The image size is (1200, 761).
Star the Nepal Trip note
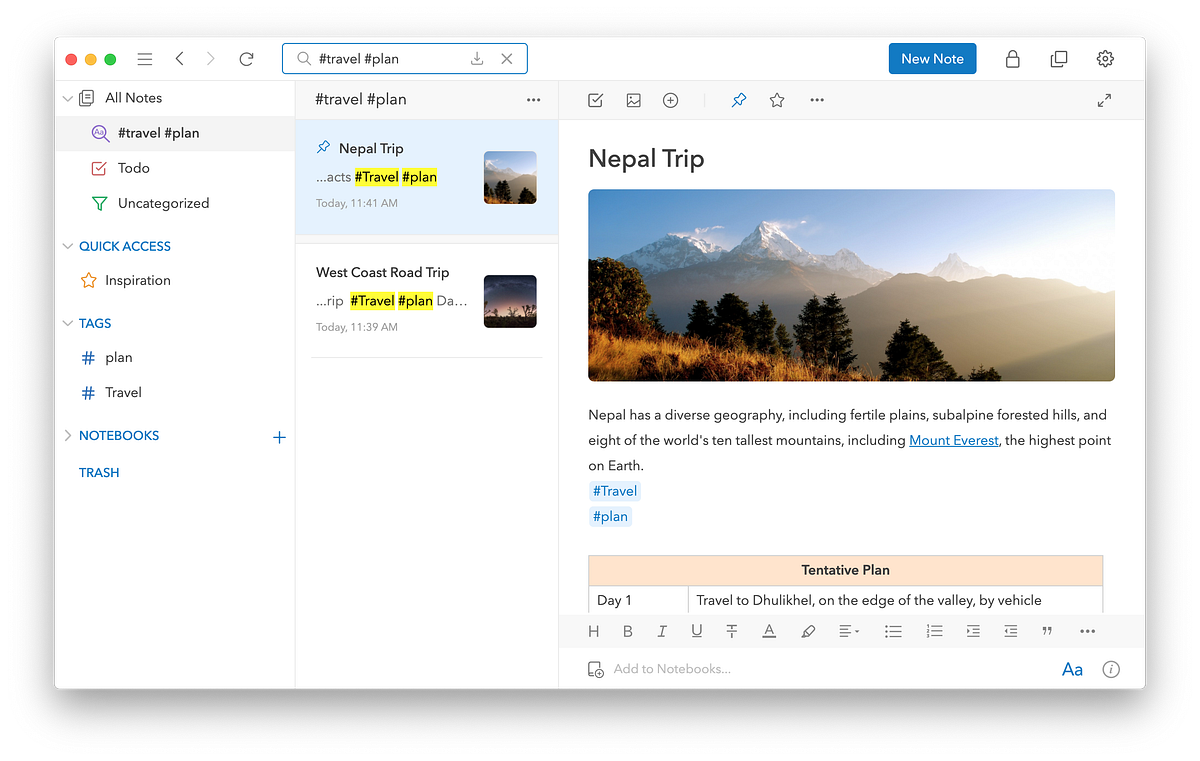pyautogui.click(x=777, y=100)
